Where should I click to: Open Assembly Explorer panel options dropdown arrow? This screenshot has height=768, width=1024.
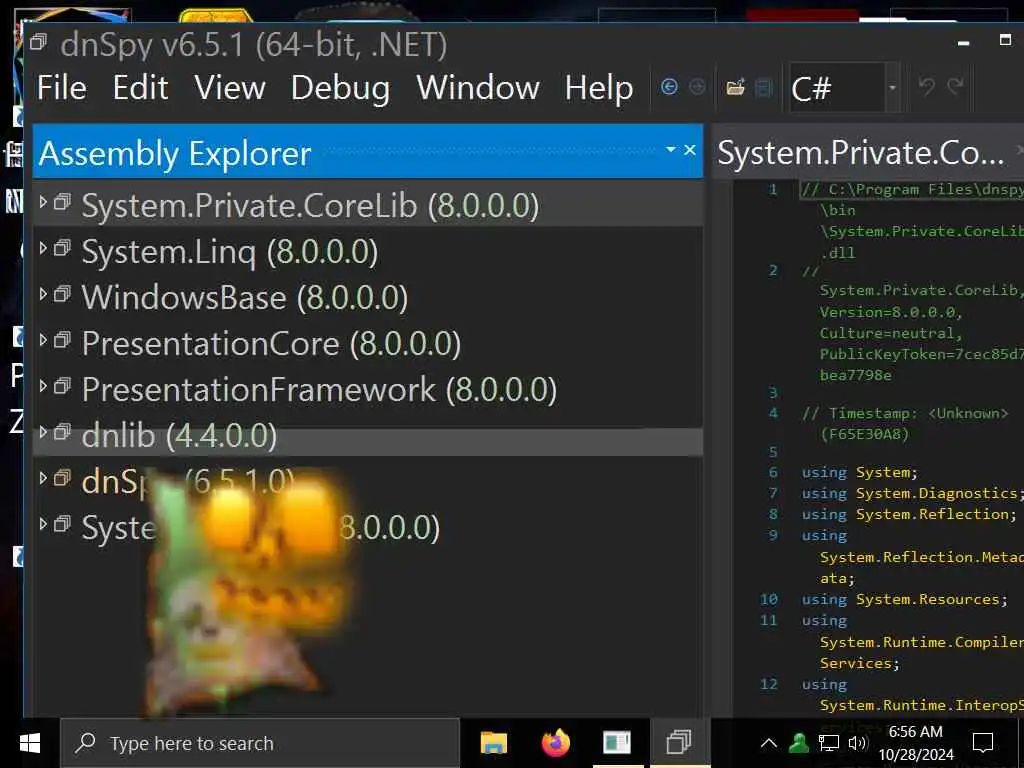(670, 150)
